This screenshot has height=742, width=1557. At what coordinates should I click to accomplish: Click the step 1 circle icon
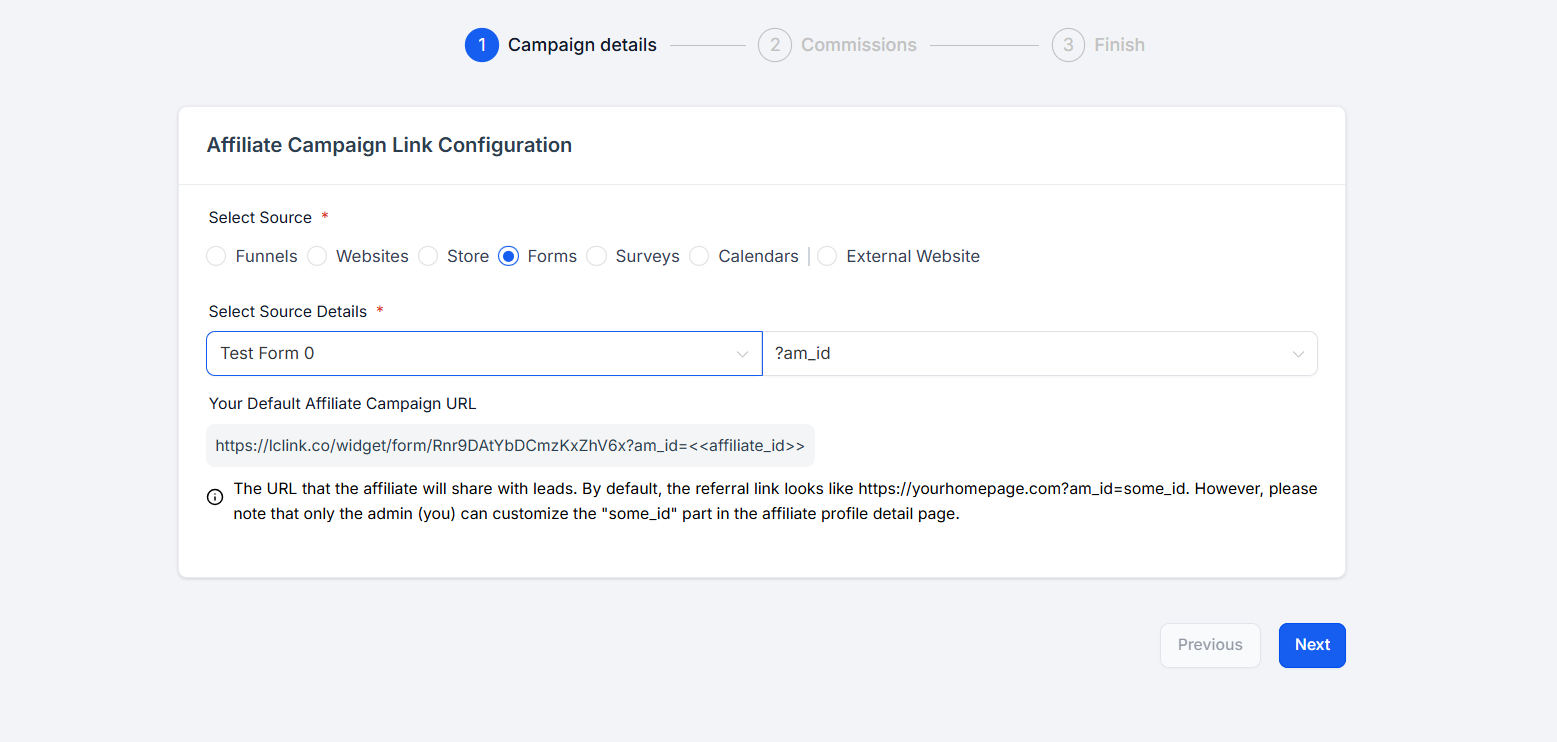pyautogui.click(x=481, y=45)
